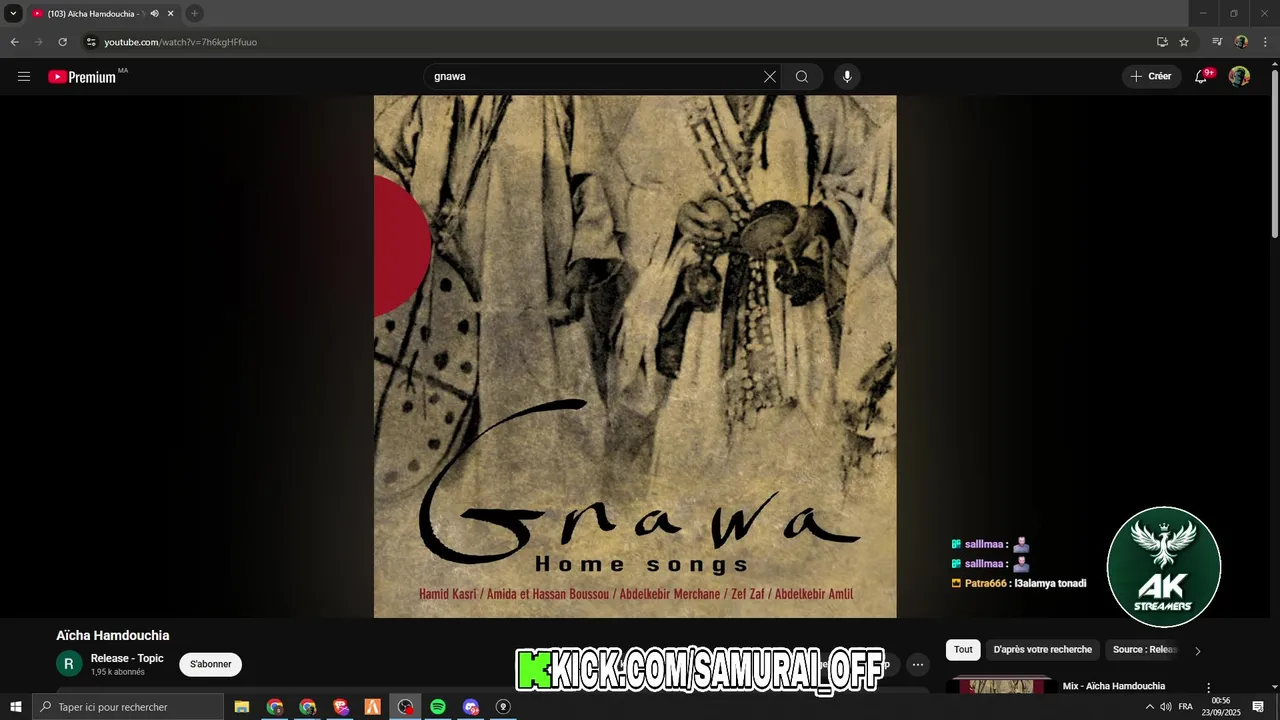The width and height of the screenshot is (1280, 720).
Task: Open the tab search dropdown arrow
Action: (x=14, y=13)
